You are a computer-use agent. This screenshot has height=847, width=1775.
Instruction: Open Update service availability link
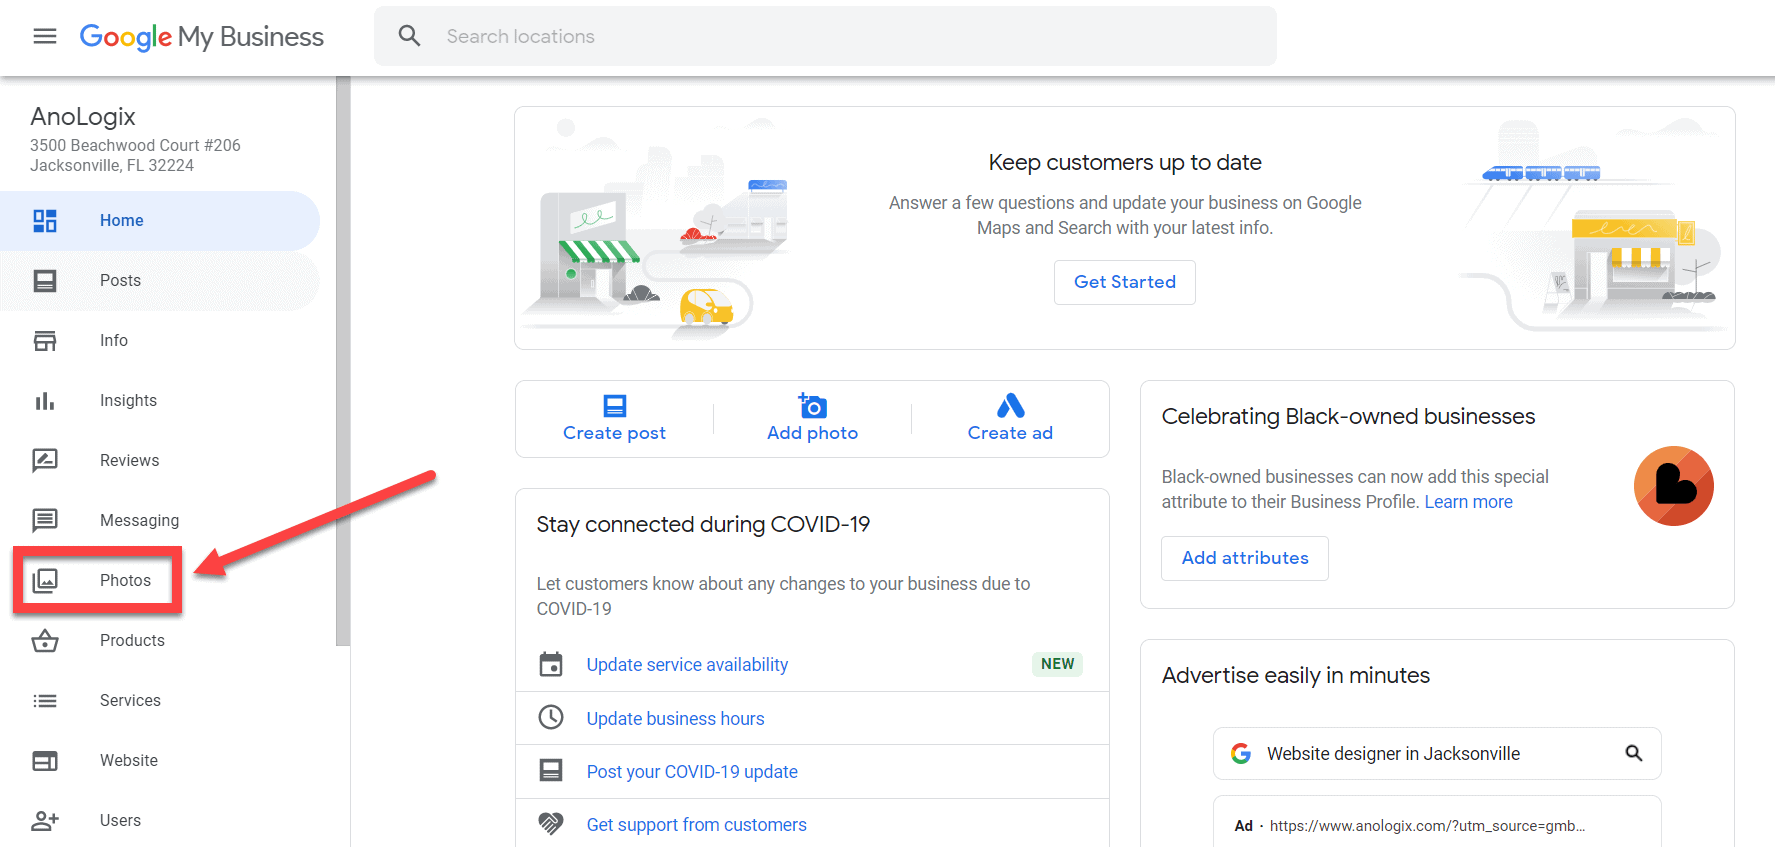tap(687, 665)
